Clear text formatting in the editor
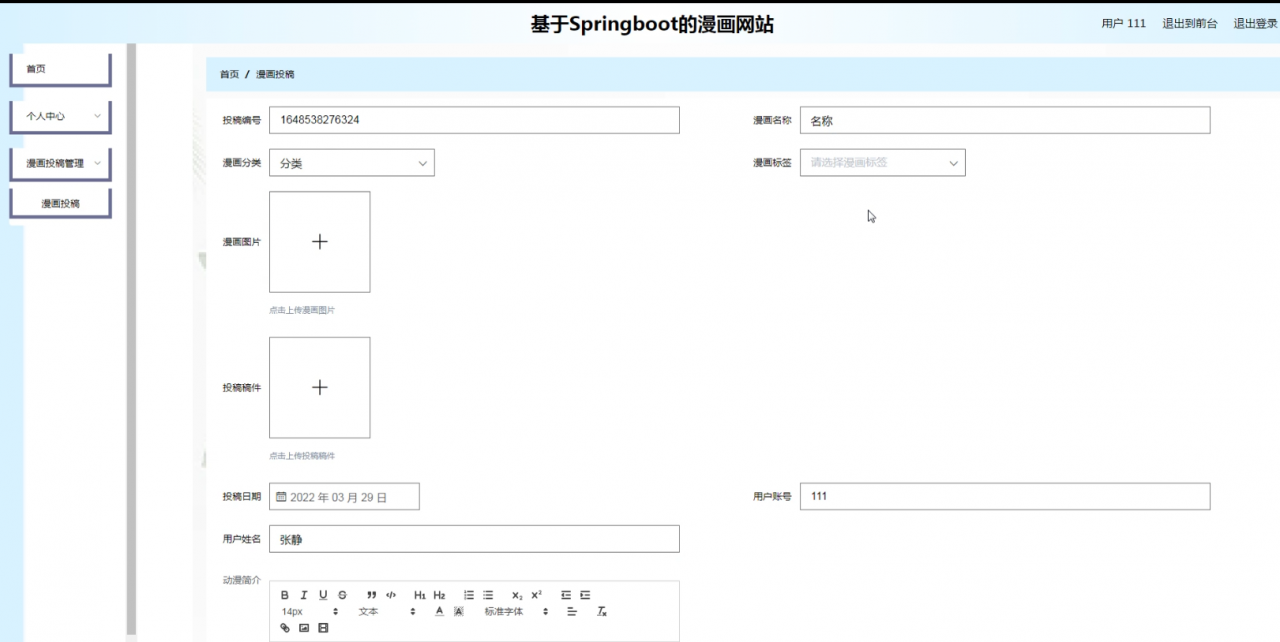Screen dimensions: 1280x642 click(x=602, y=611)
